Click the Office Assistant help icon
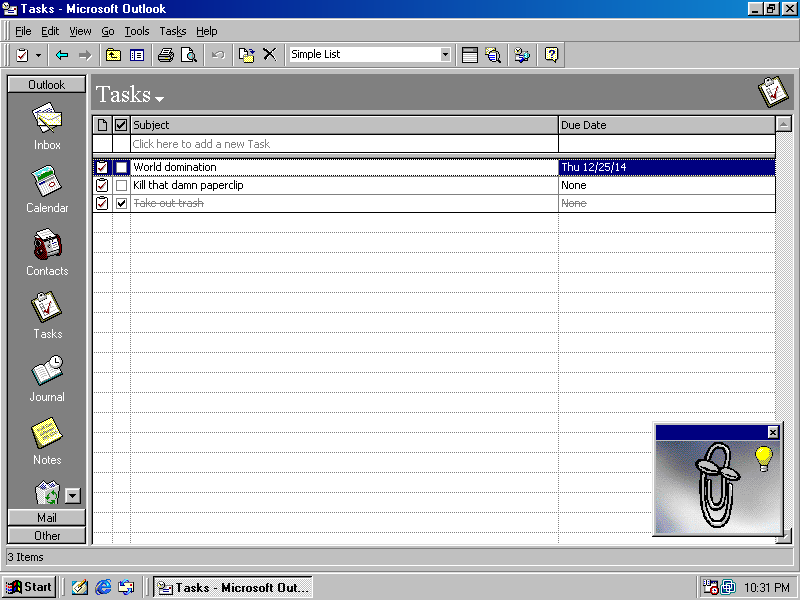 pos(551,55)
